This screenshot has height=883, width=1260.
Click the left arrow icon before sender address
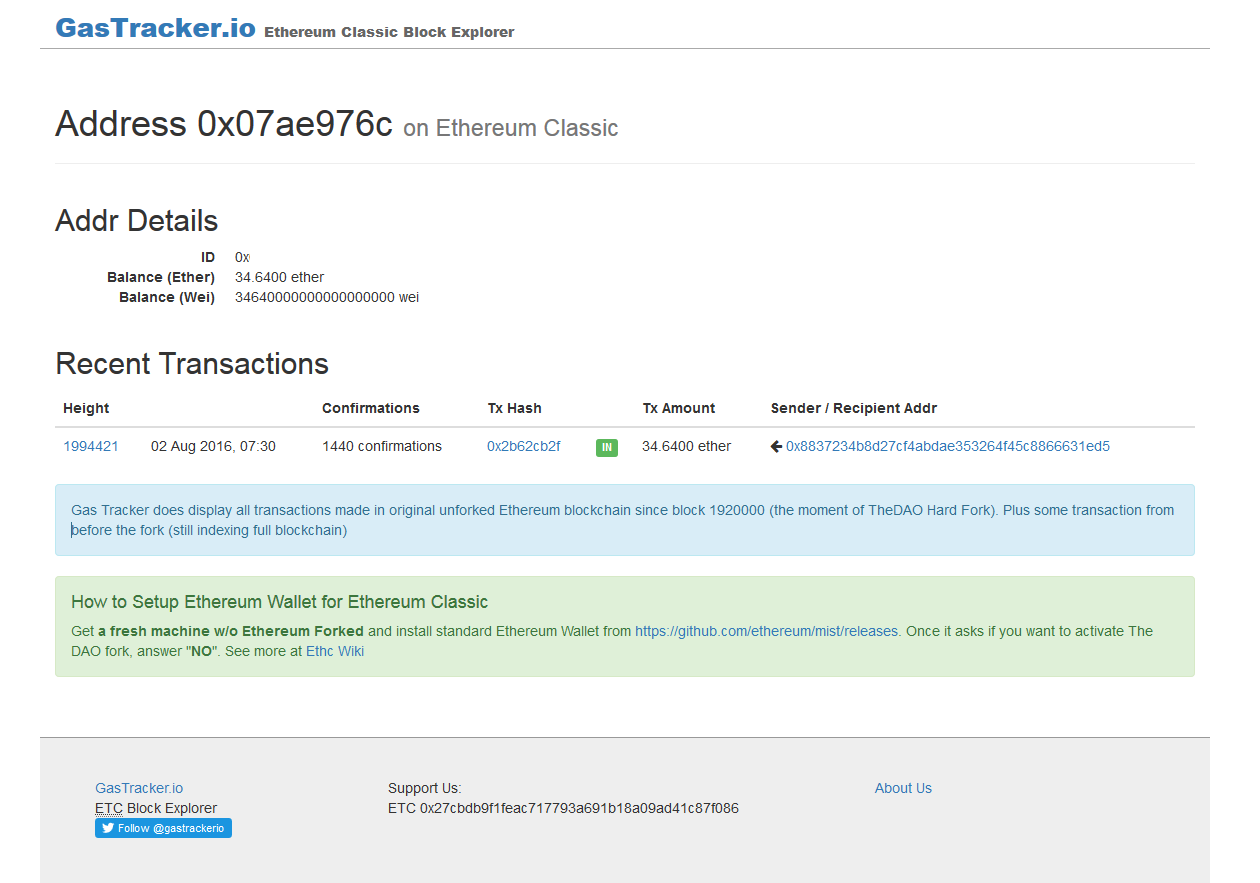click(776, 446)
